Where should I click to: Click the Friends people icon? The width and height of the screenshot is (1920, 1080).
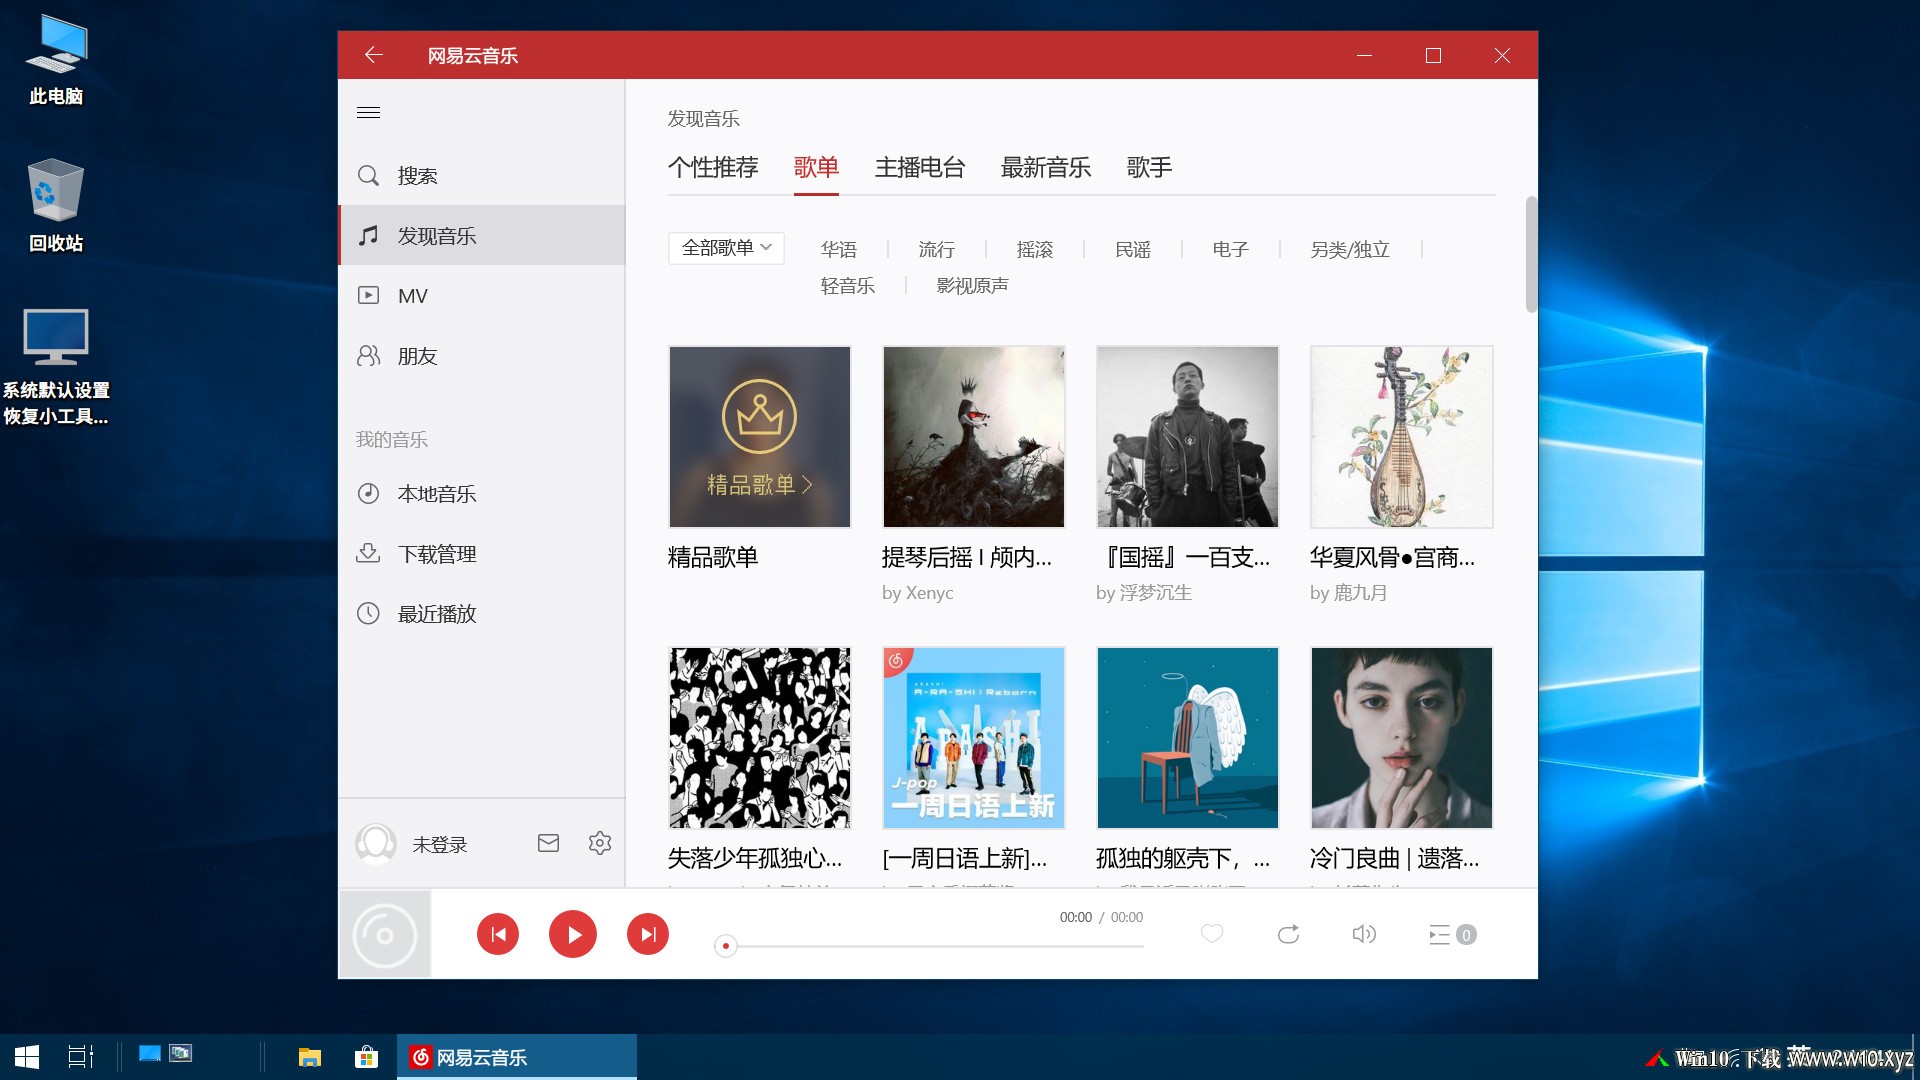click(368, 356)
